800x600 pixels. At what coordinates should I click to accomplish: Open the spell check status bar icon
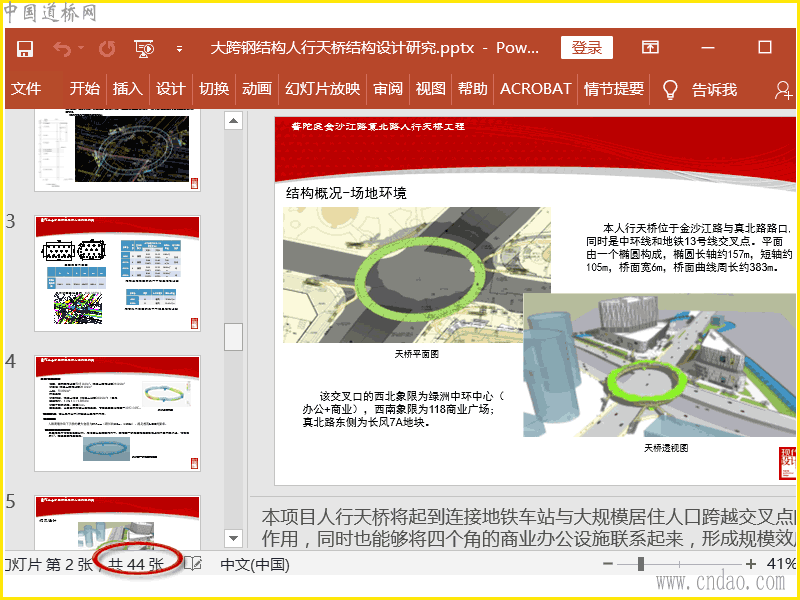pyautogui.click(x=193, y=564)
